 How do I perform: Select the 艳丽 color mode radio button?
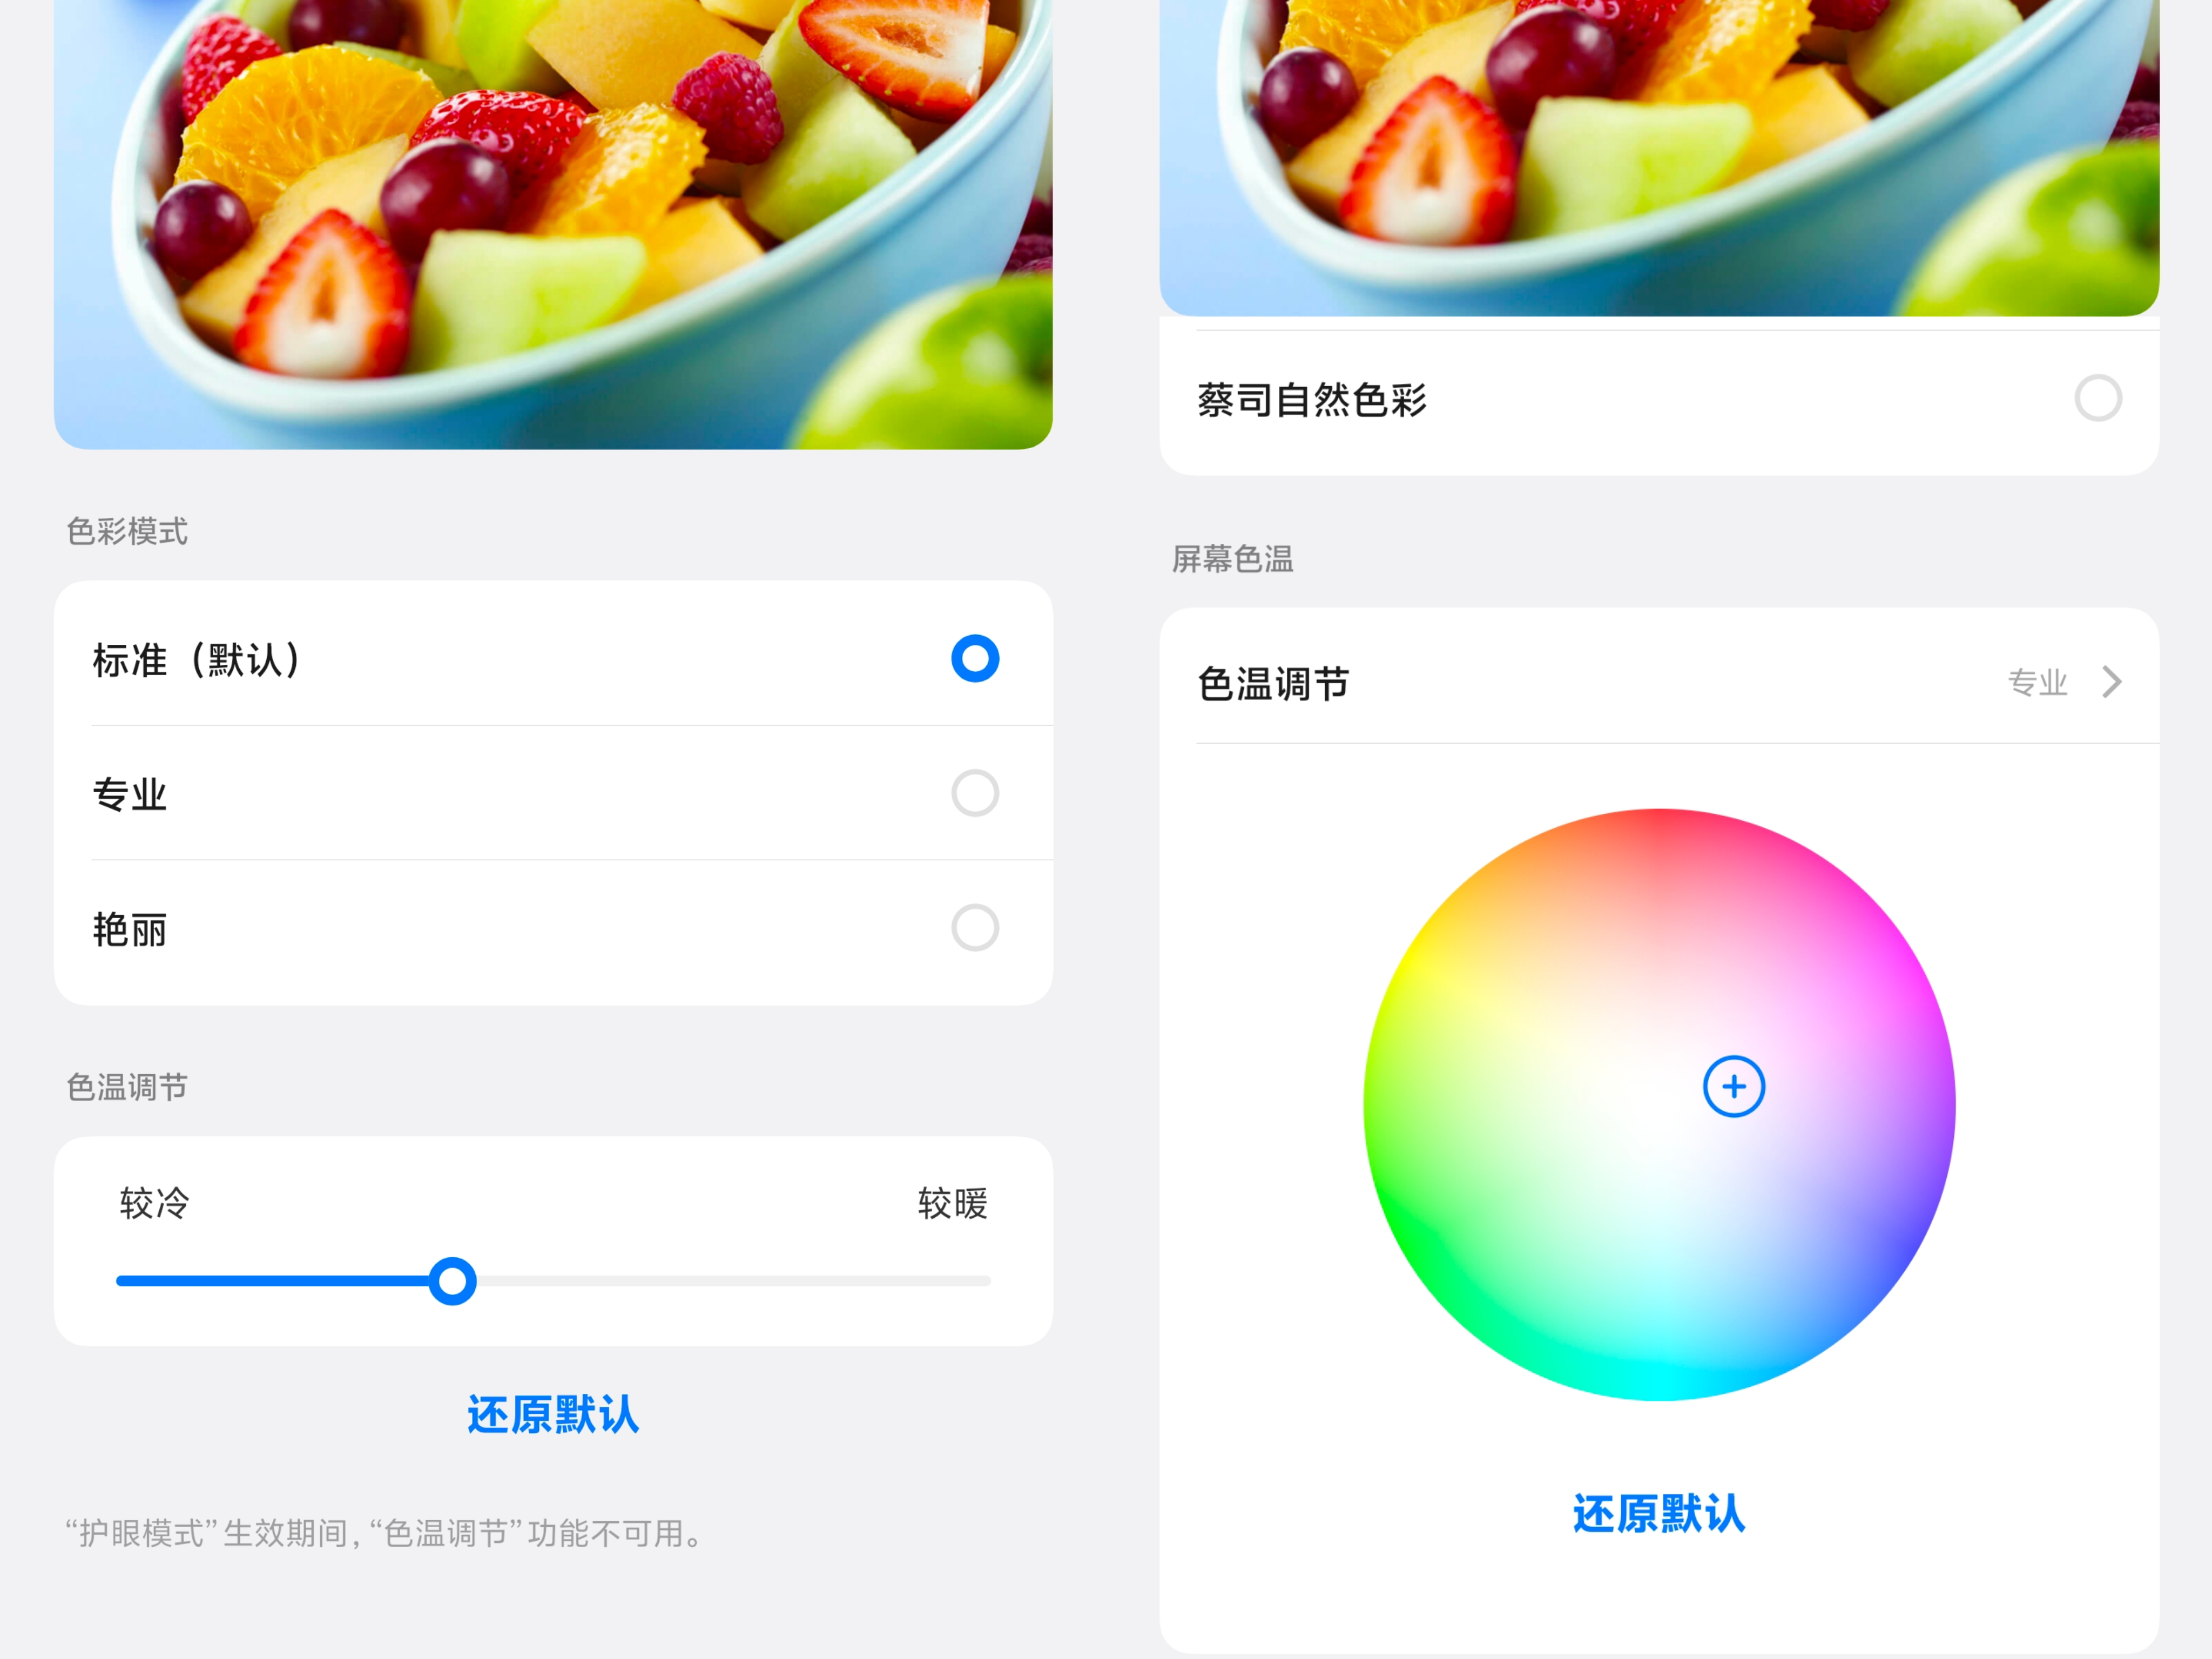click(975, 928)
